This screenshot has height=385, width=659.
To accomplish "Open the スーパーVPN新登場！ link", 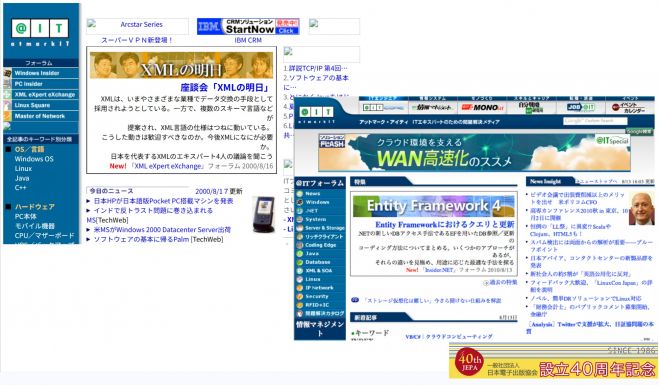I will click(136, 40).
